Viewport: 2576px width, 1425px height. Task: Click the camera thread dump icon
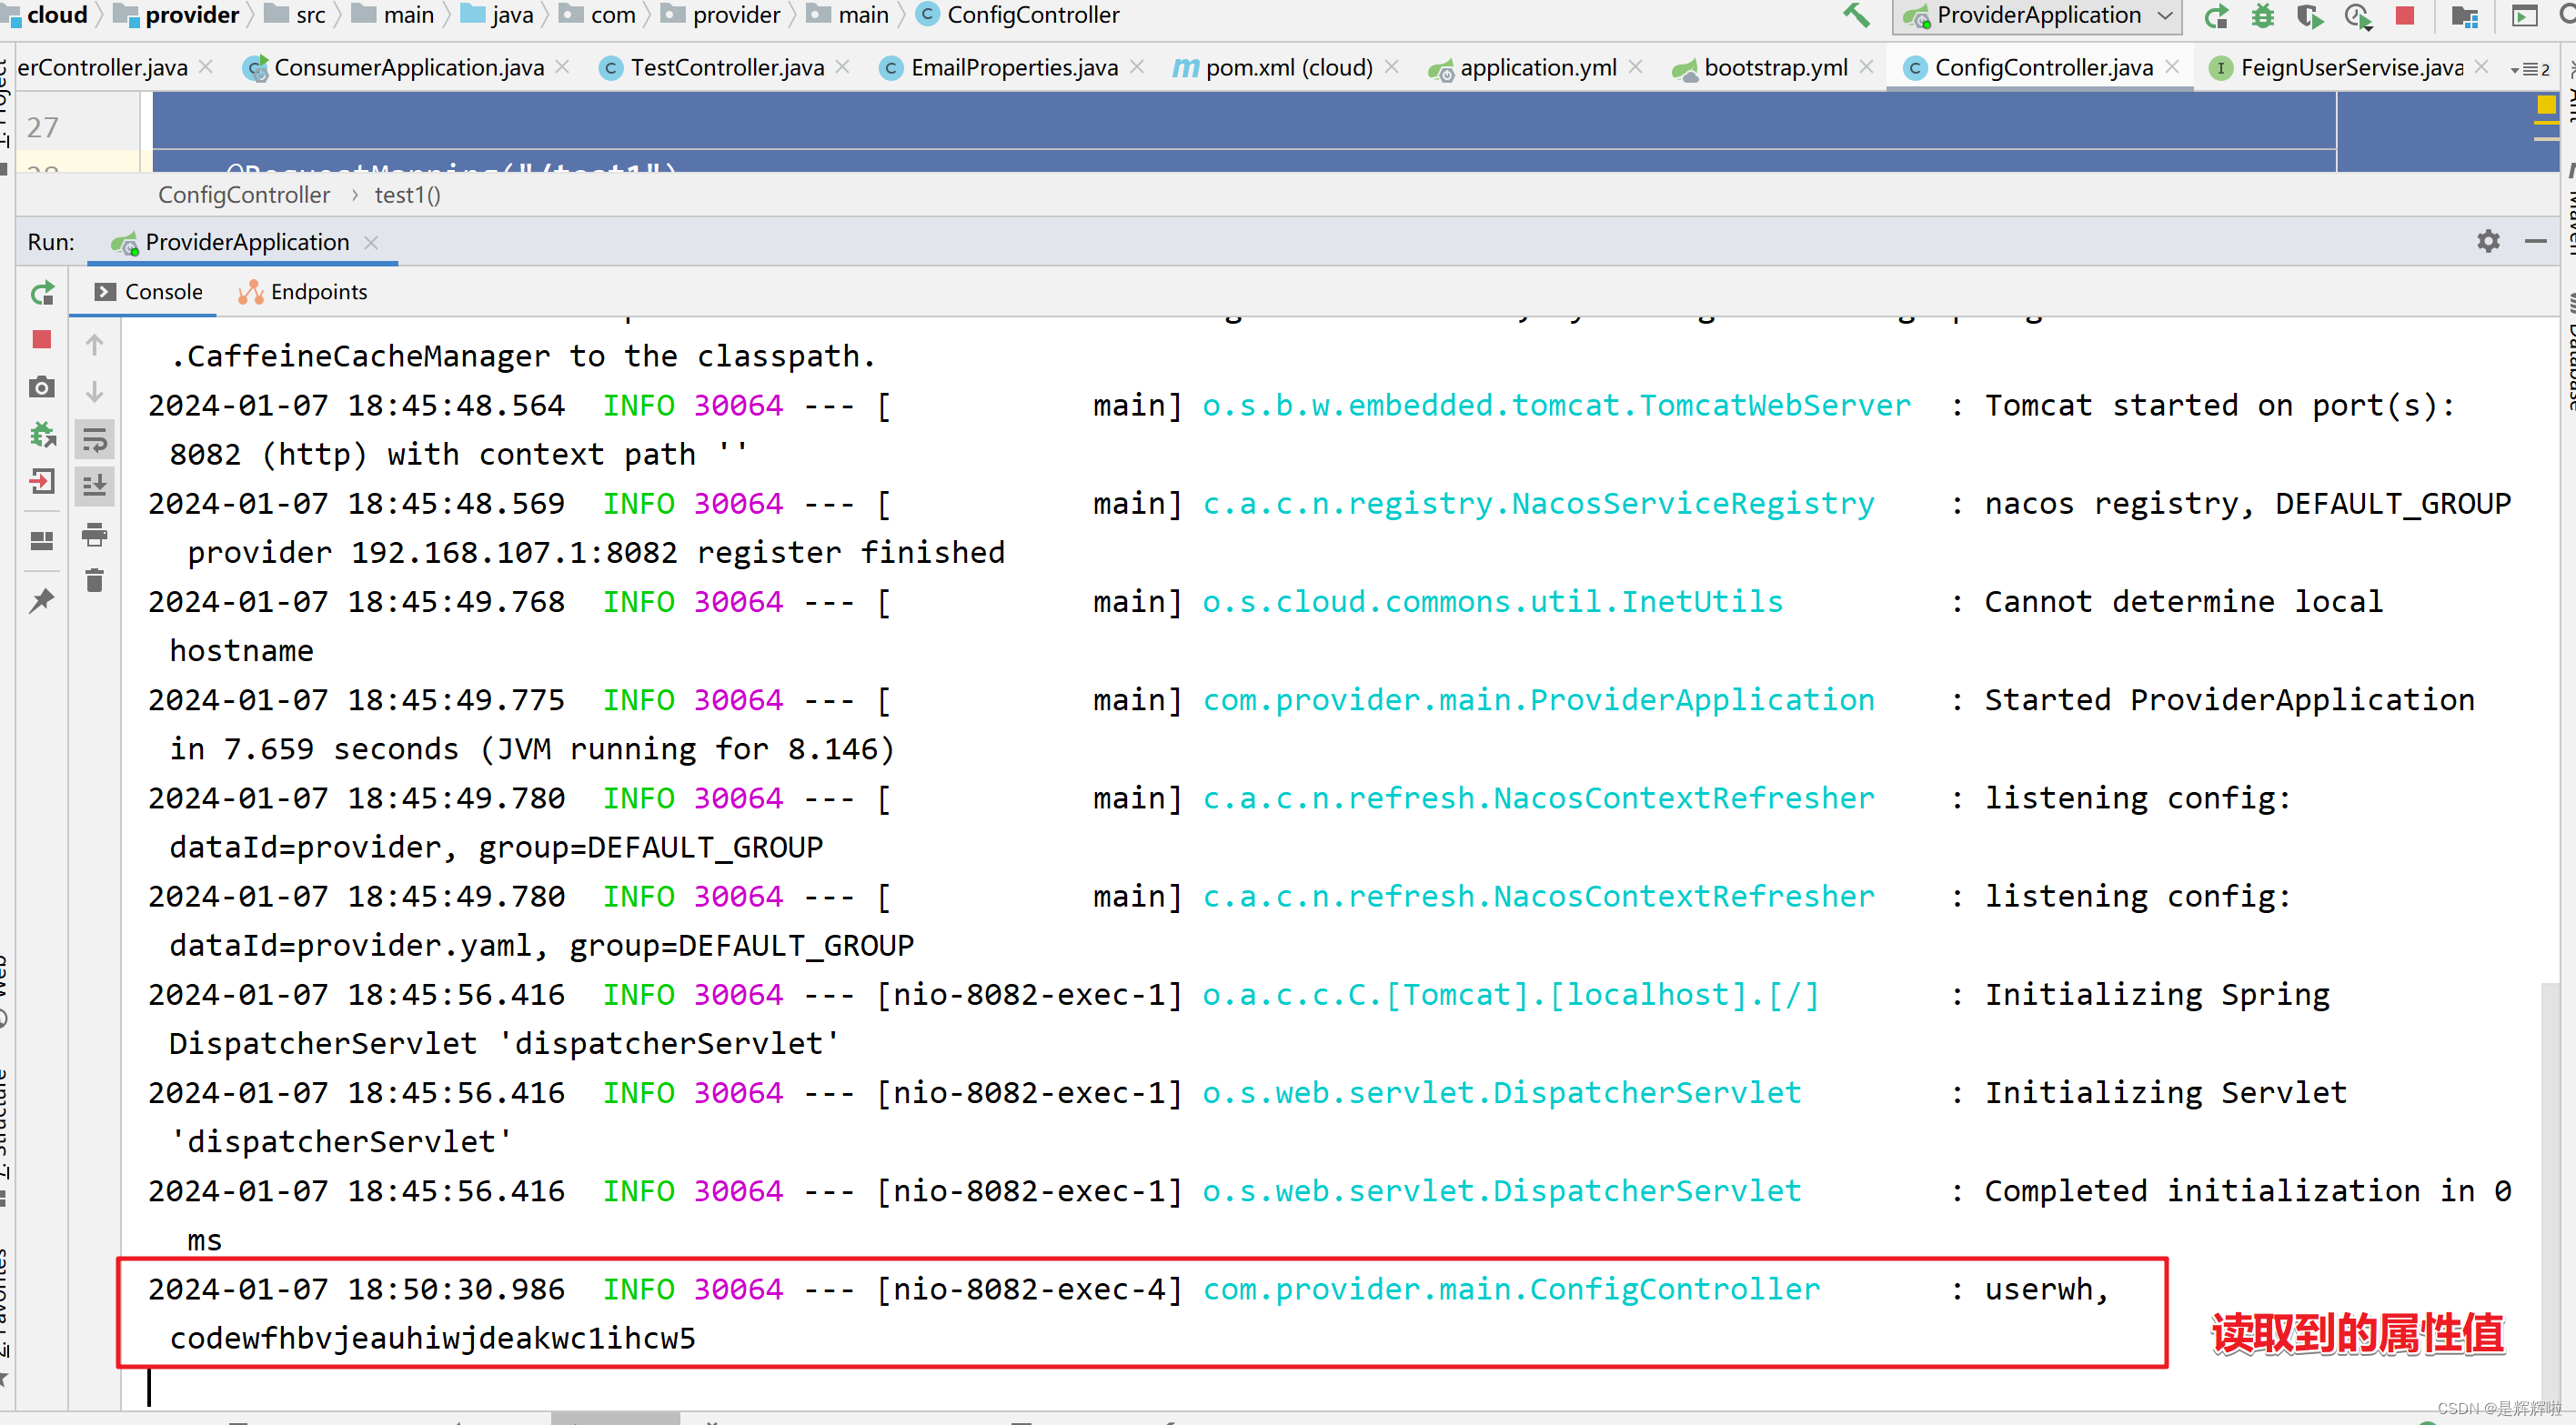tap(42, 387)
